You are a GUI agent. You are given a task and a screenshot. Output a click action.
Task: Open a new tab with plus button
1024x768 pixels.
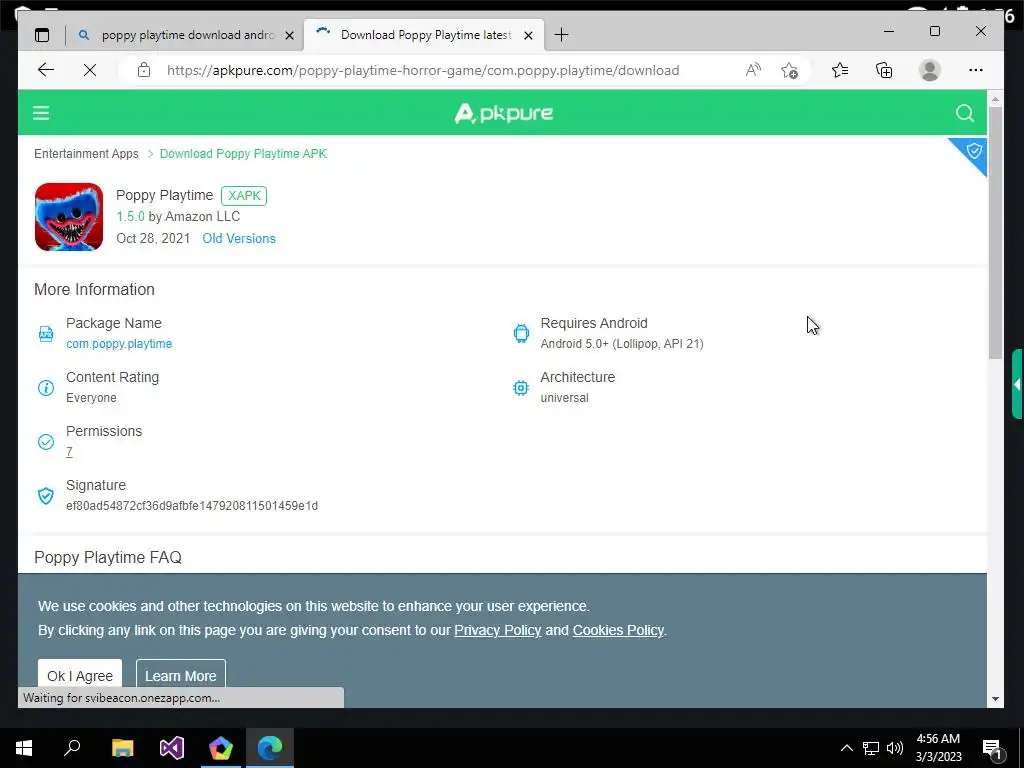click(561, 35)
